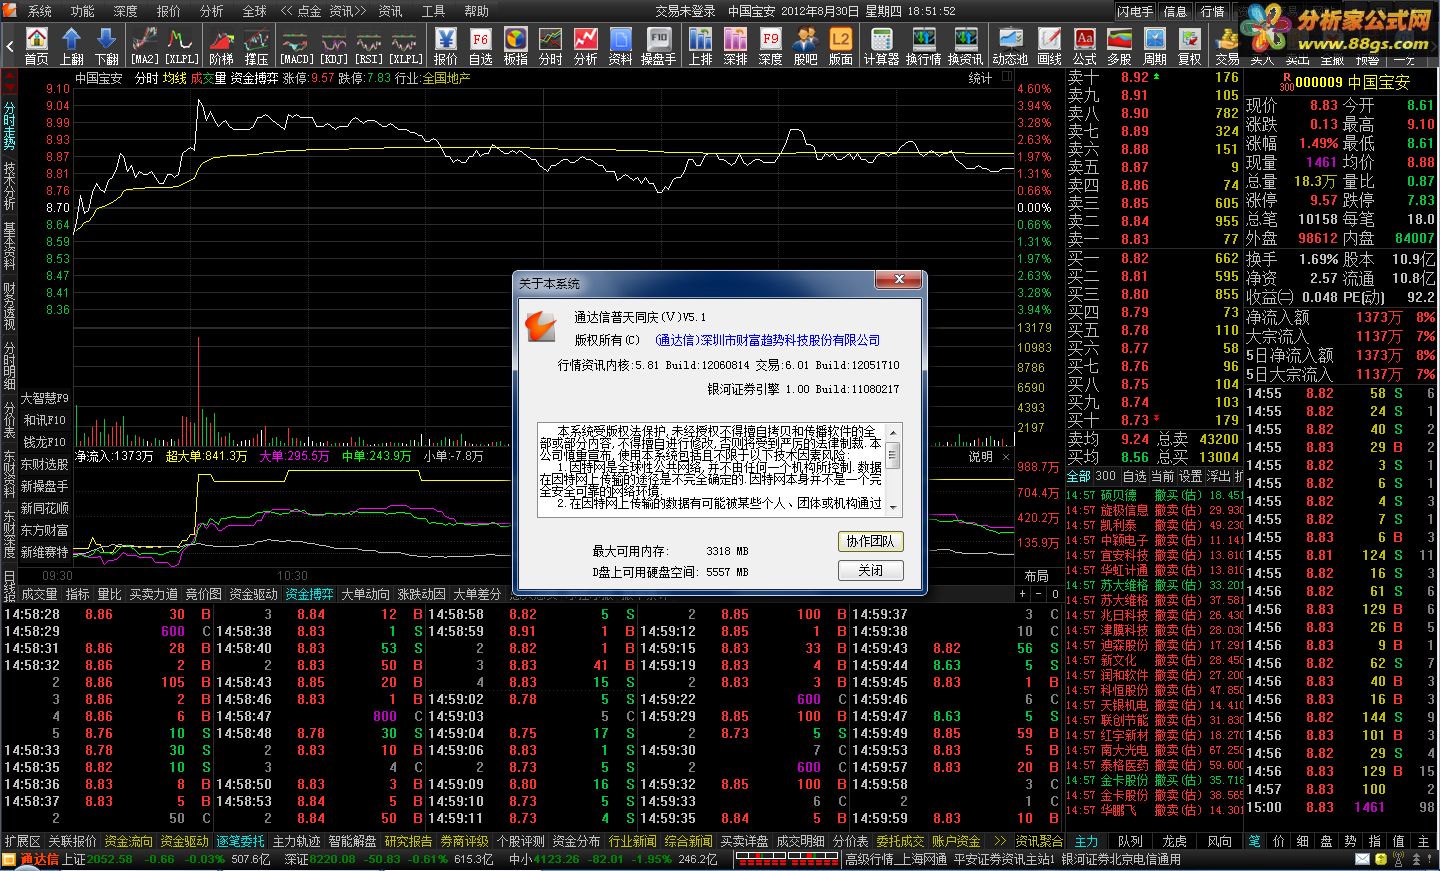Open the 版面 L2 layout icon
Viewport: 1440px width, 871px height.
841,46
